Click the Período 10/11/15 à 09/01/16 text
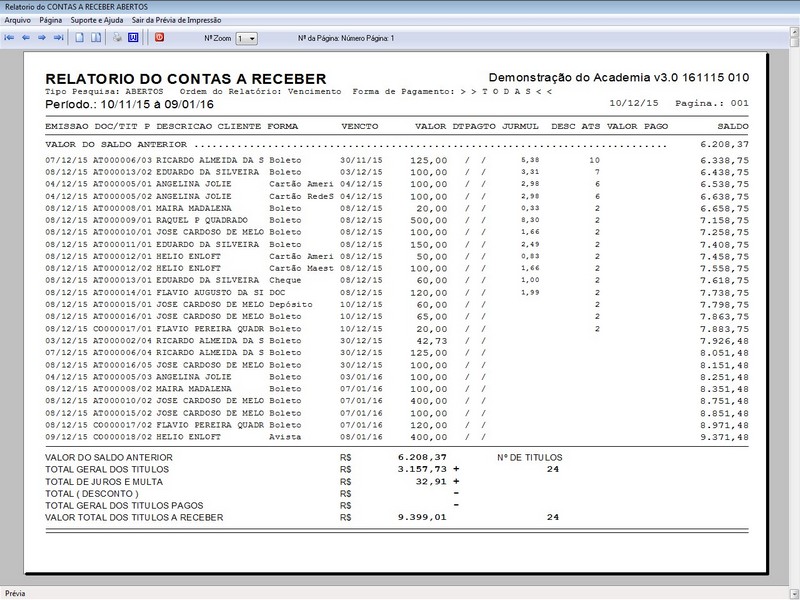Screen dimensions: 800x600 pos(130,105)
